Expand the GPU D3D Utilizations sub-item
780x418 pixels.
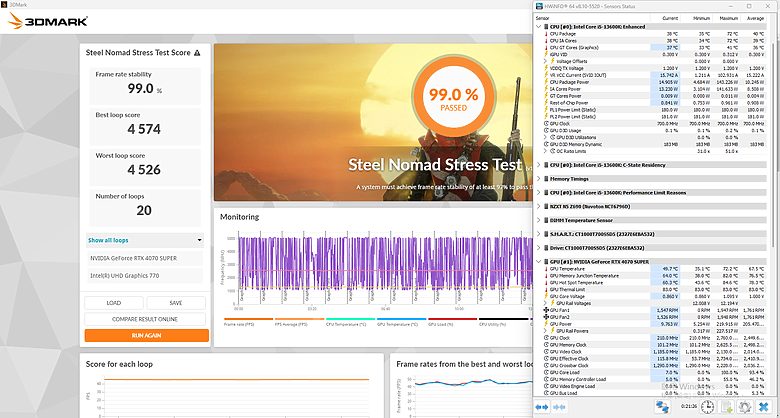click(x=546, y=137)
